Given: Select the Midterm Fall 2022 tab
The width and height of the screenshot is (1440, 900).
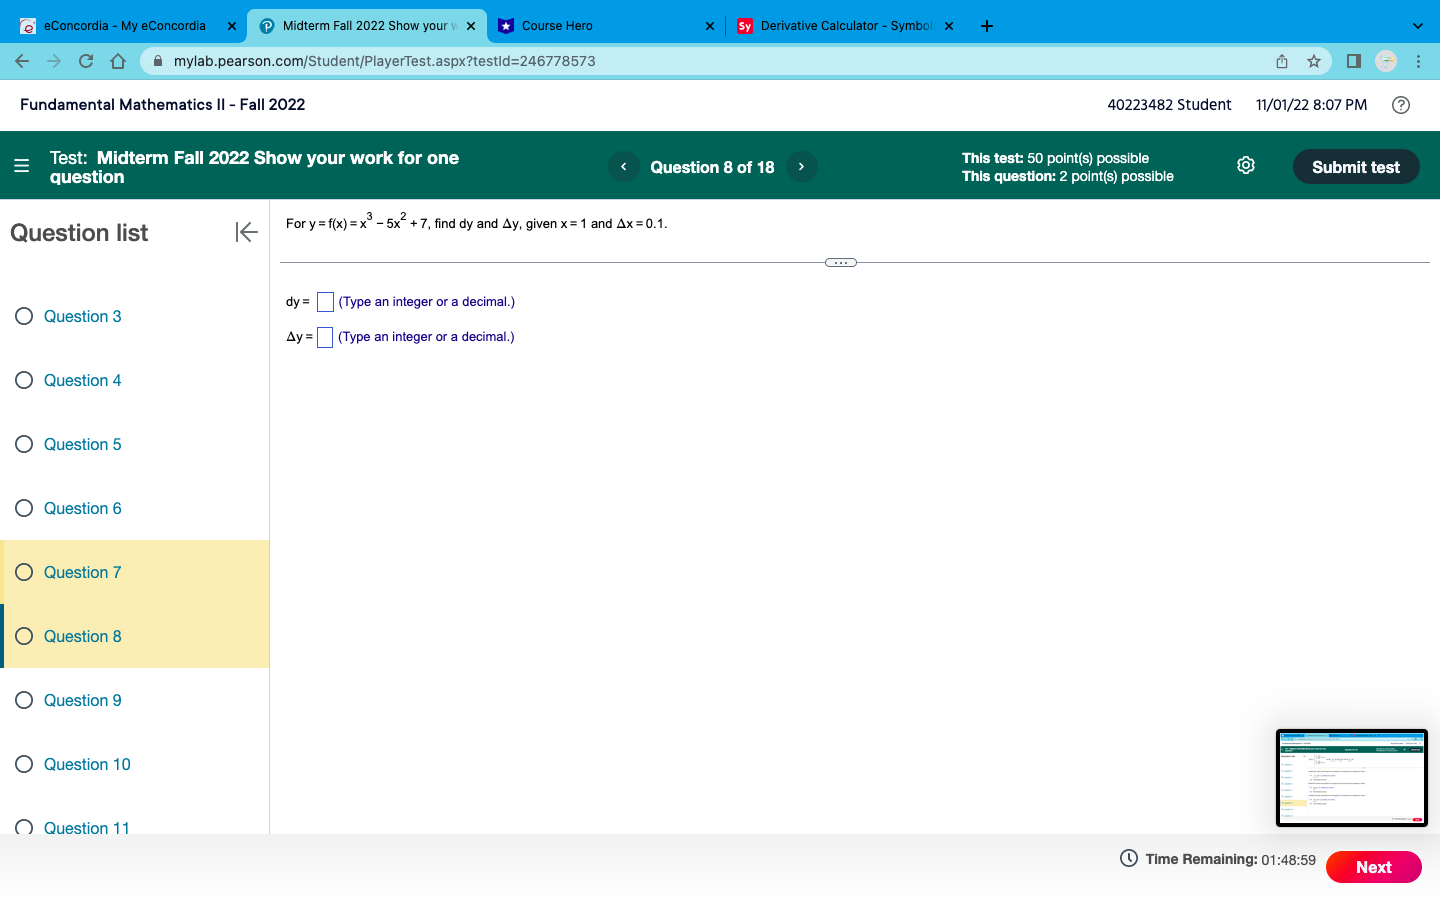Looking at the screenshot, I should [365, 26].
